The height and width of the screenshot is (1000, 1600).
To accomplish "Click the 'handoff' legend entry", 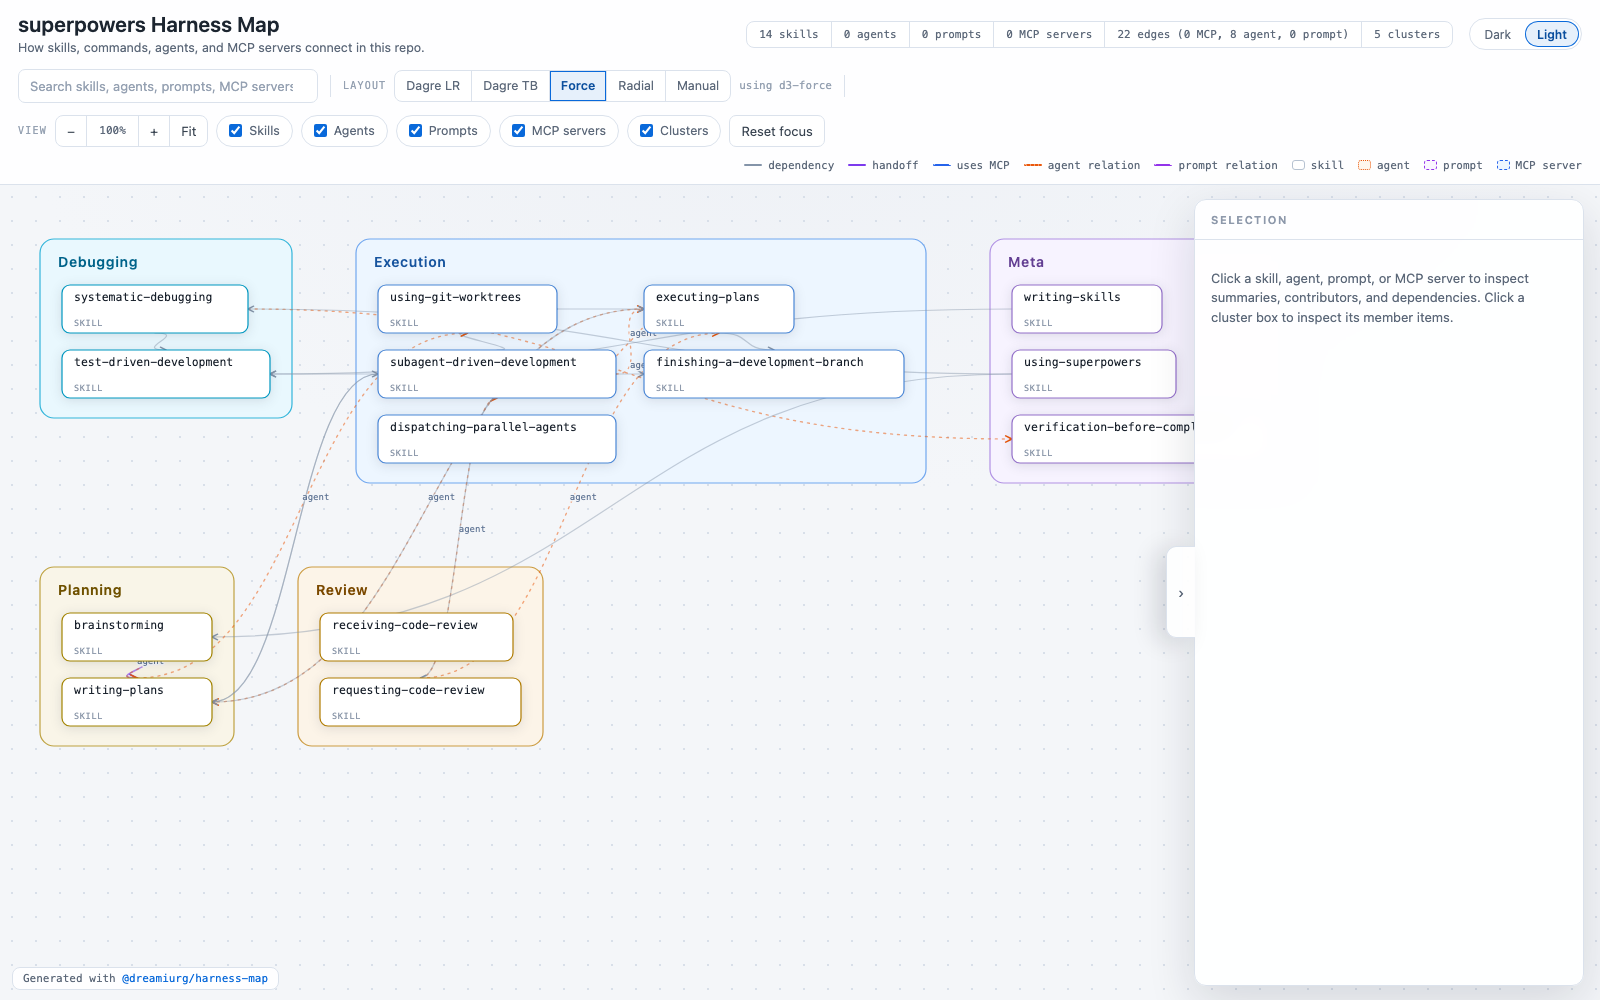I will tap(883, 165).
